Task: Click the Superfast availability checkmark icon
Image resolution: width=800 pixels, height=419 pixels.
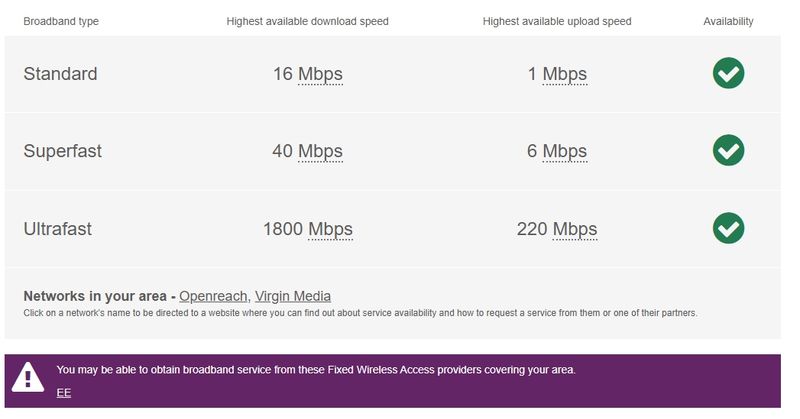Action: point(728,151)
